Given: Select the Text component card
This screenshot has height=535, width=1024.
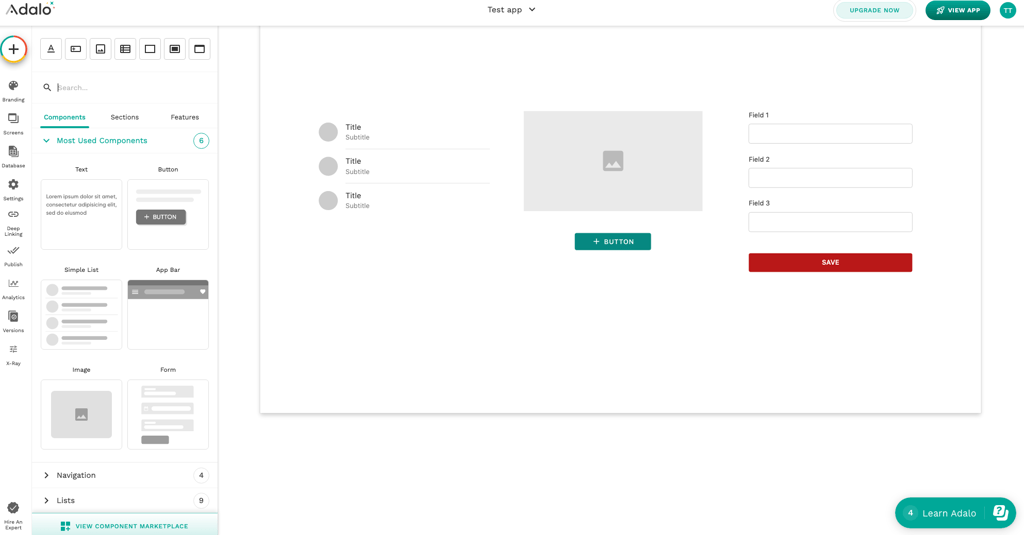Looking at the screenshot, I should click(x=82, y=214).
